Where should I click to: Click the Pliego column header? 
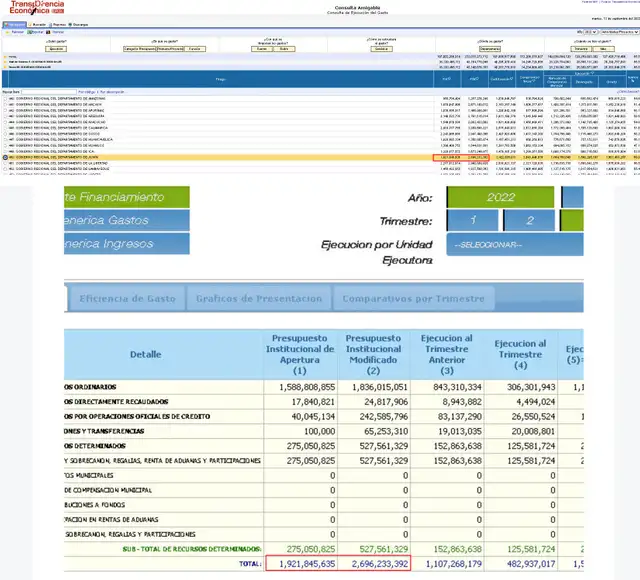pos(221,79)
